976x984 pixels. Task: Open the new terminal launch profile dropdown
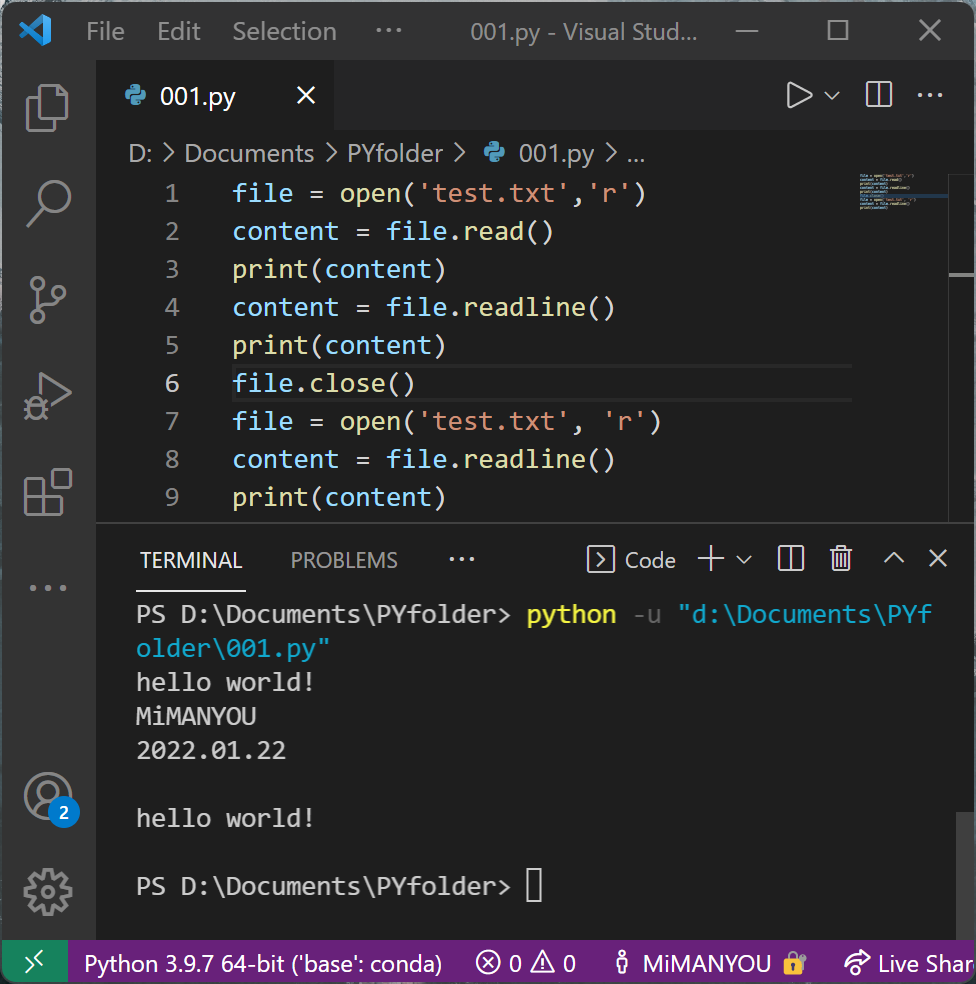[x=744, y=559]
